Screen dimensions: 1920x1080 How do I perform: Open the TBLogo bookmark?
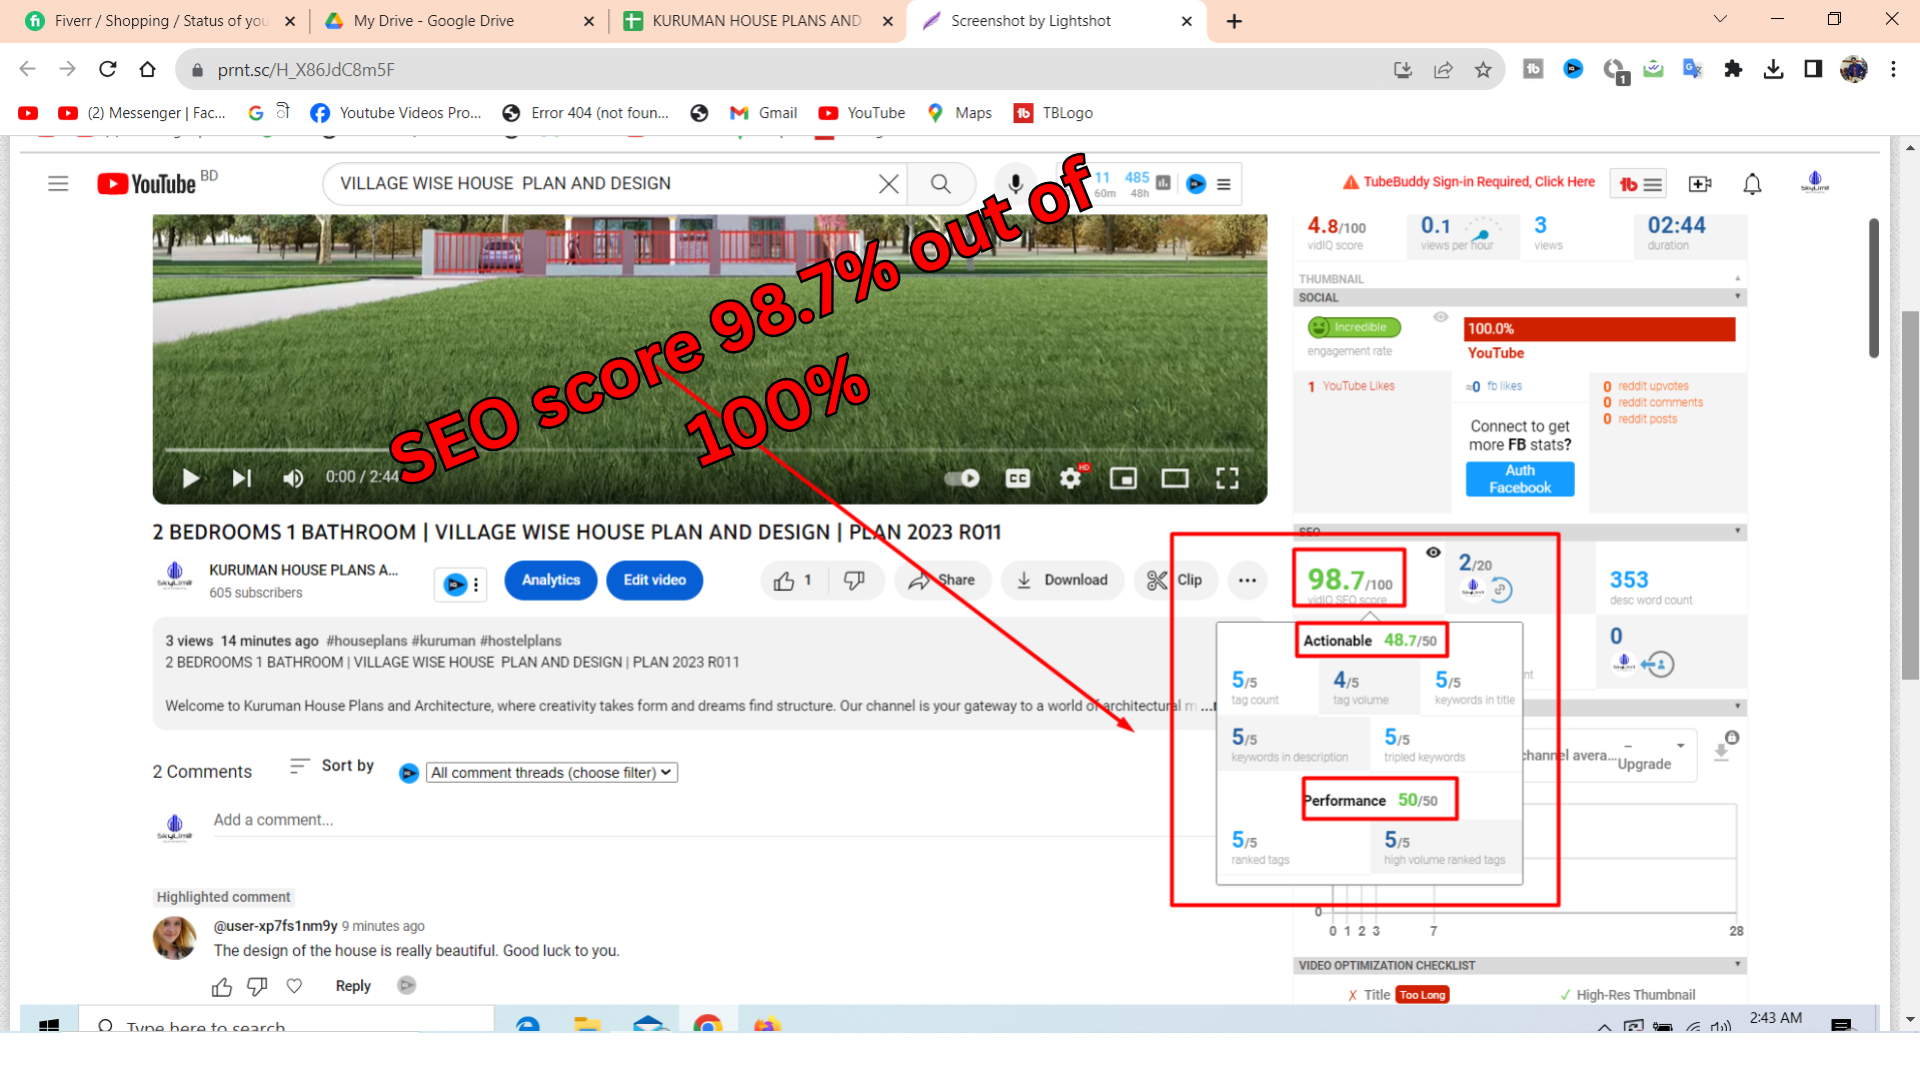pos(1053,113)
